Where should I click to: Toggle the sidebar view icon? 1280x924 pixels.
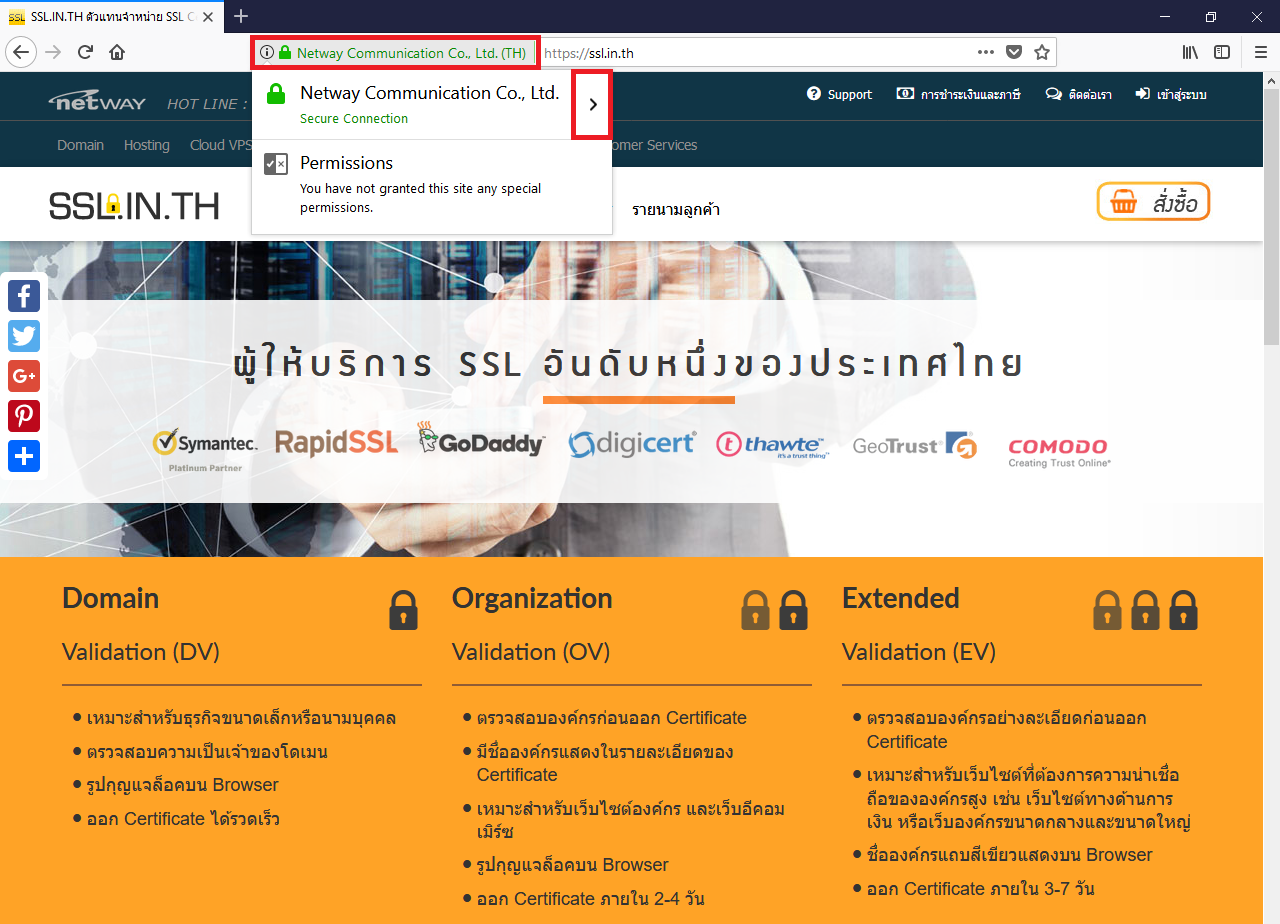pos(1222,53)
